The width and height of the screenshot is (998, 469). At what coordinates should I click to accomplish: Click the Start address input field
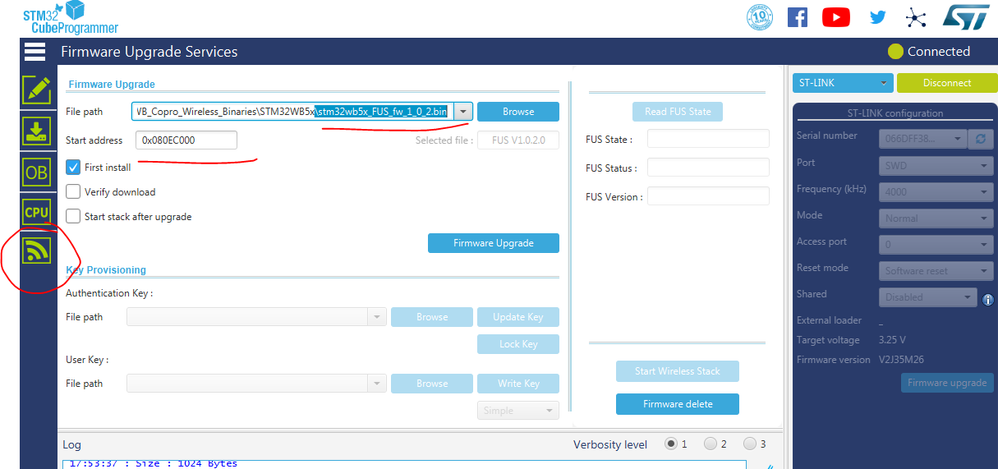pyautogui.click(x=186, y=141)
